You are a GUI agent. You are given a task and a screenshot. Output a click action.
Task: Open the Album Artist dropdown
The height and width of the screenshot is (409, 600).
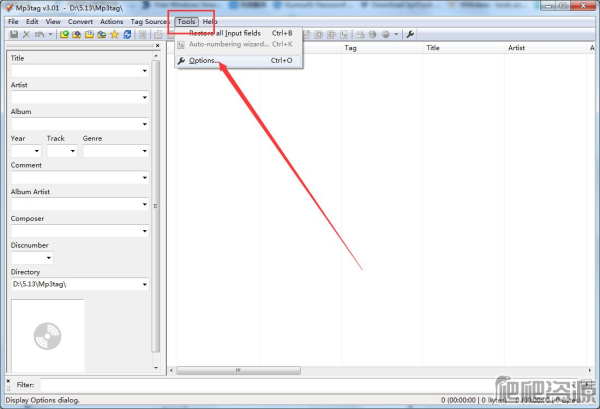pyautogui.click(x=144, y=204)
